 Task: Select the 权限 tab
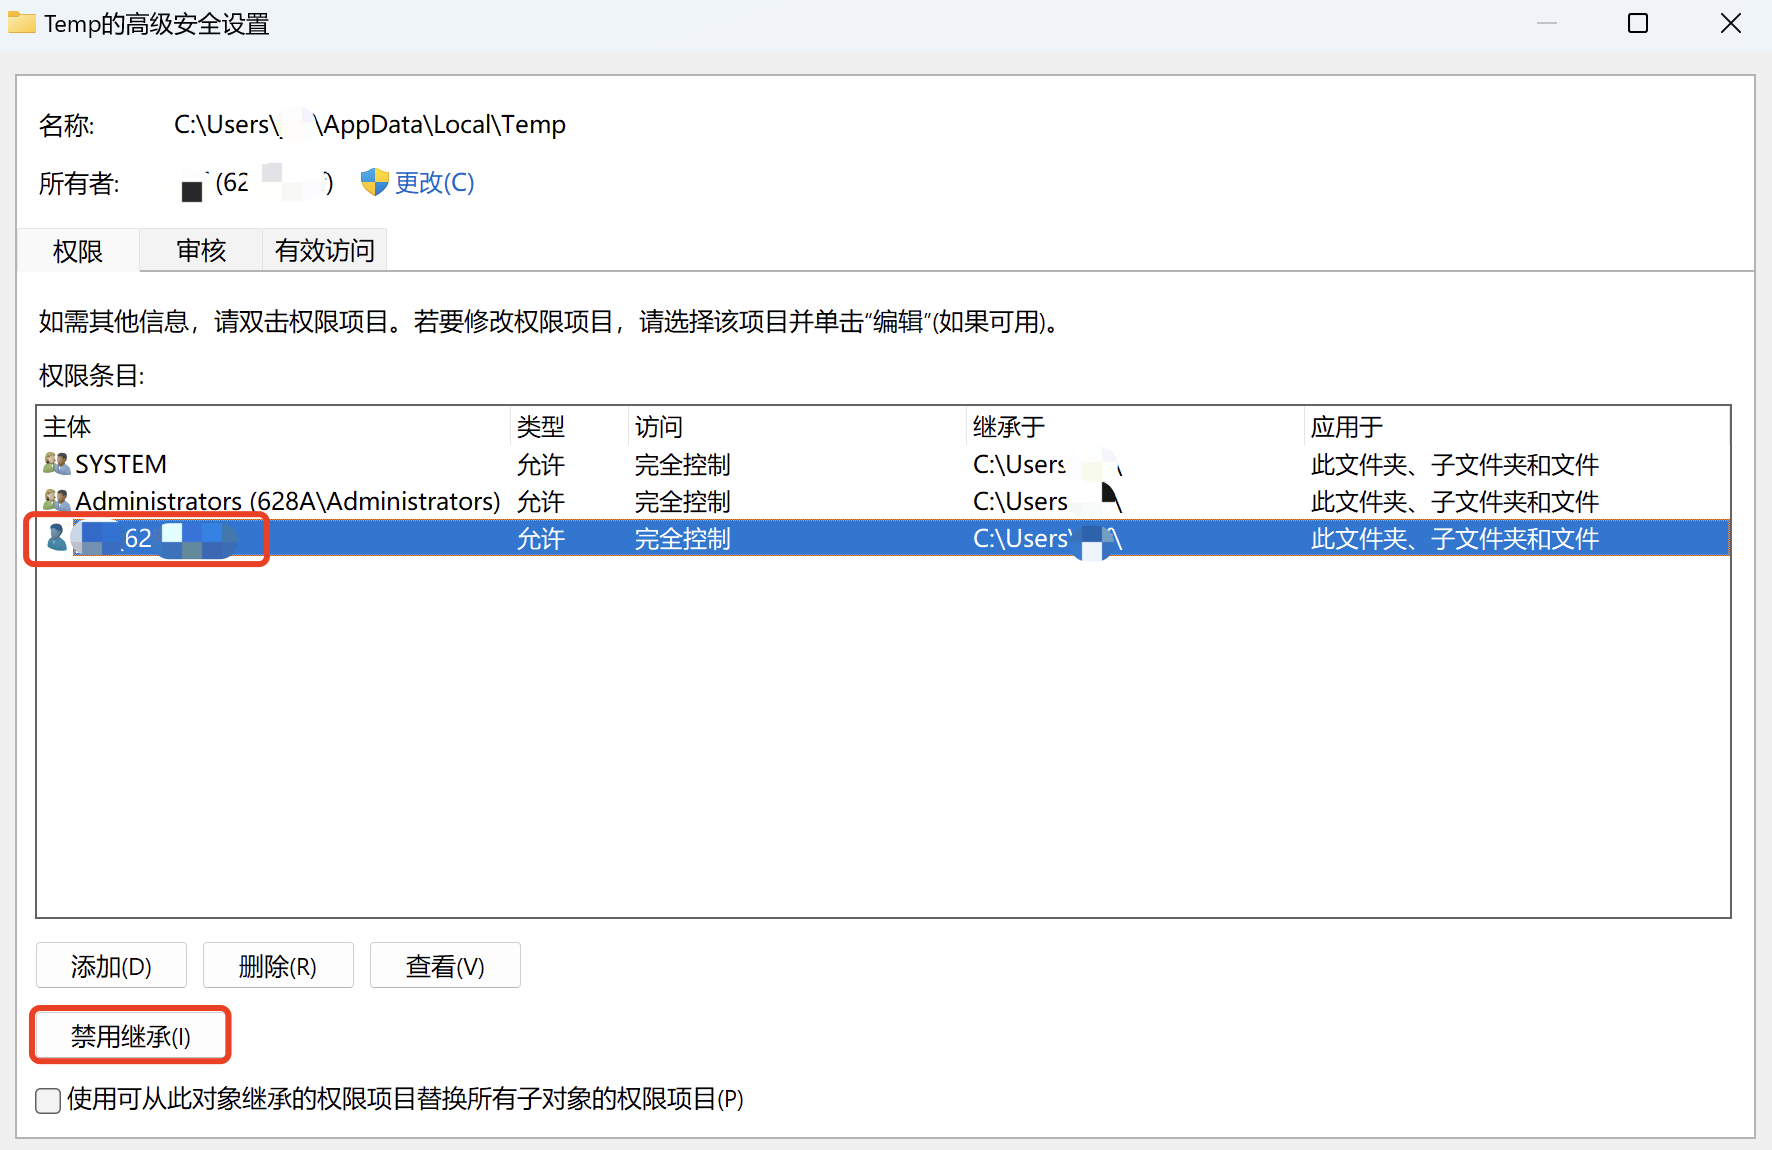click(x=77, y=250)
